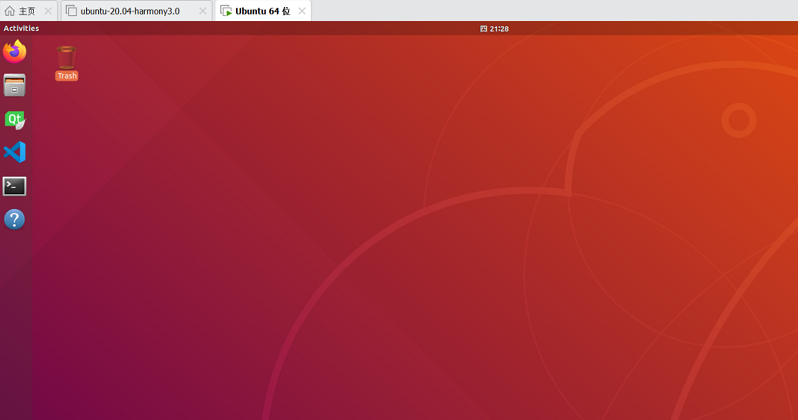Click the Activities button
Viewport: 798px width, 420px height.
point(21,29)
